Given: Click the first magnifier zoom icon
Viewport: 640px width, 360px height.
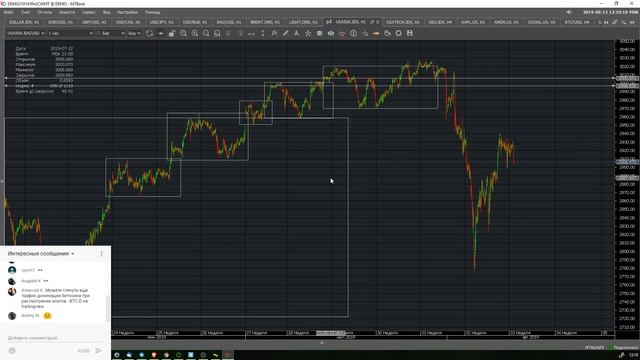Looking at the screenshot, I should 183,33.
